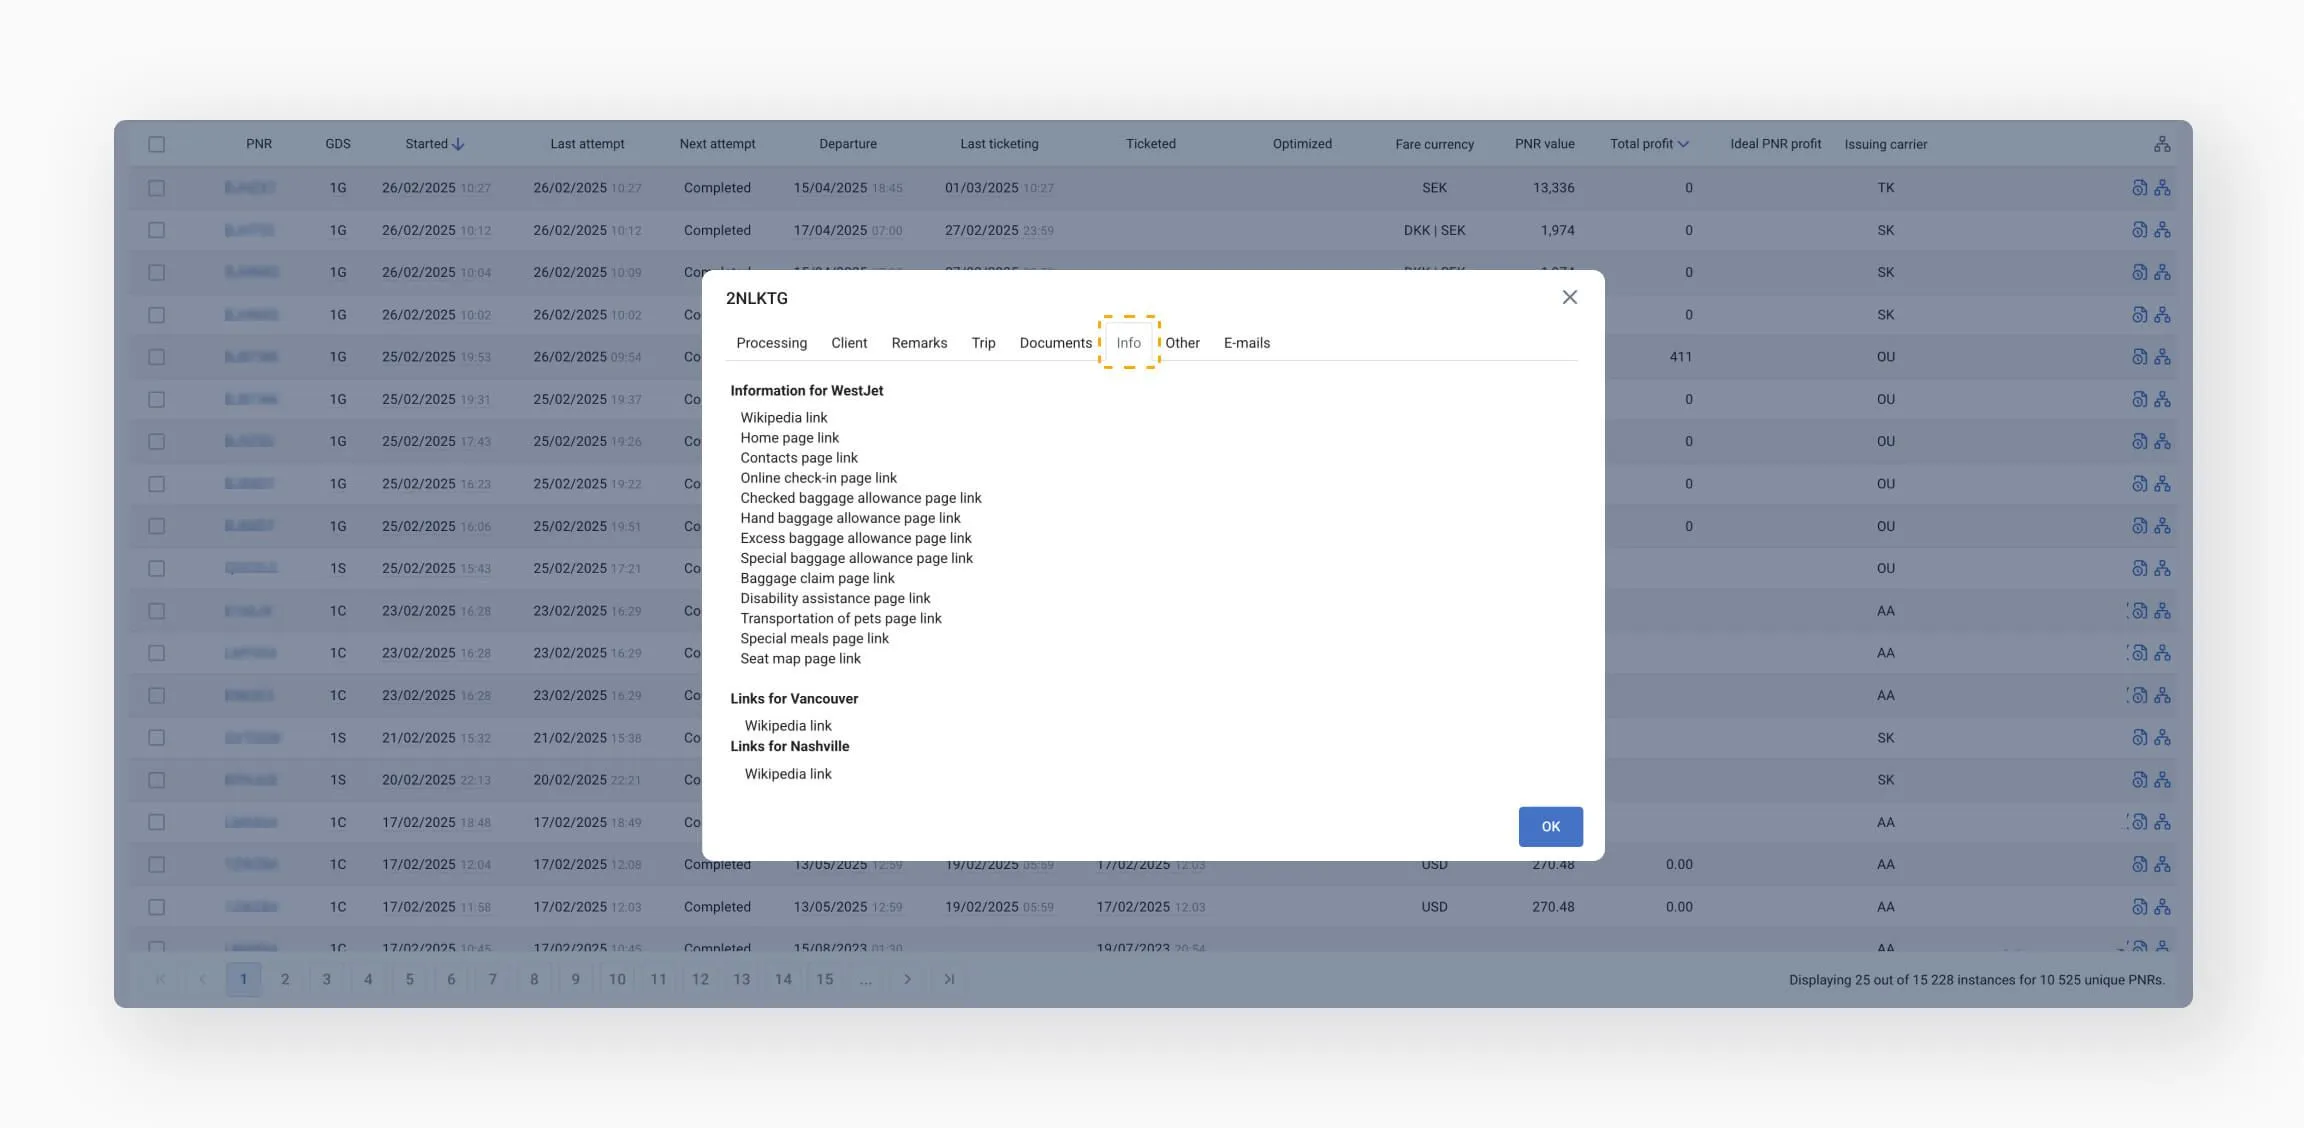Viewport: 2304px width, 1128px height.
Task: Click hierarchy icon in TK carrier row
Action: pos(2162,188)
